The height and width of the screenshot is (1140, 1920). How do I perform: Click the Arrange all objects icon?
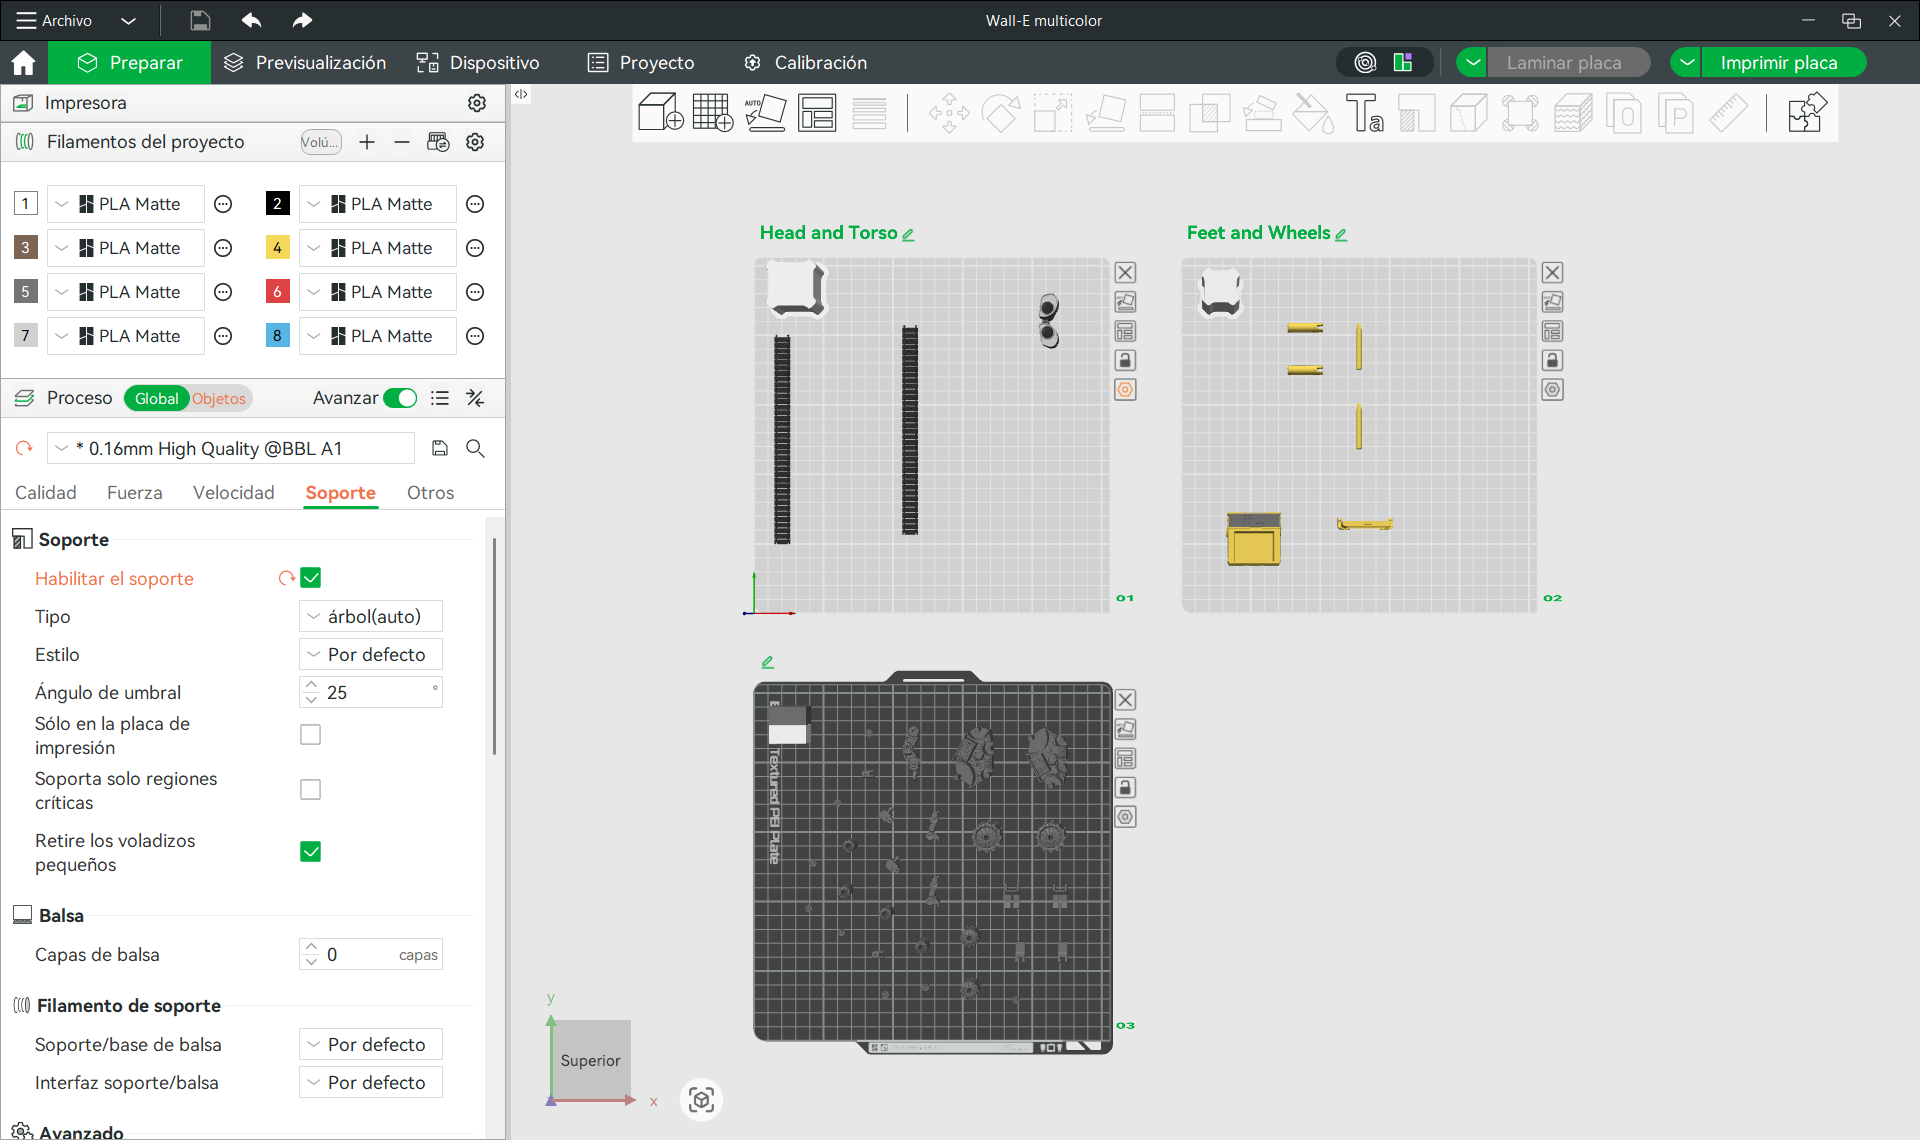click(x=817, y=113)
